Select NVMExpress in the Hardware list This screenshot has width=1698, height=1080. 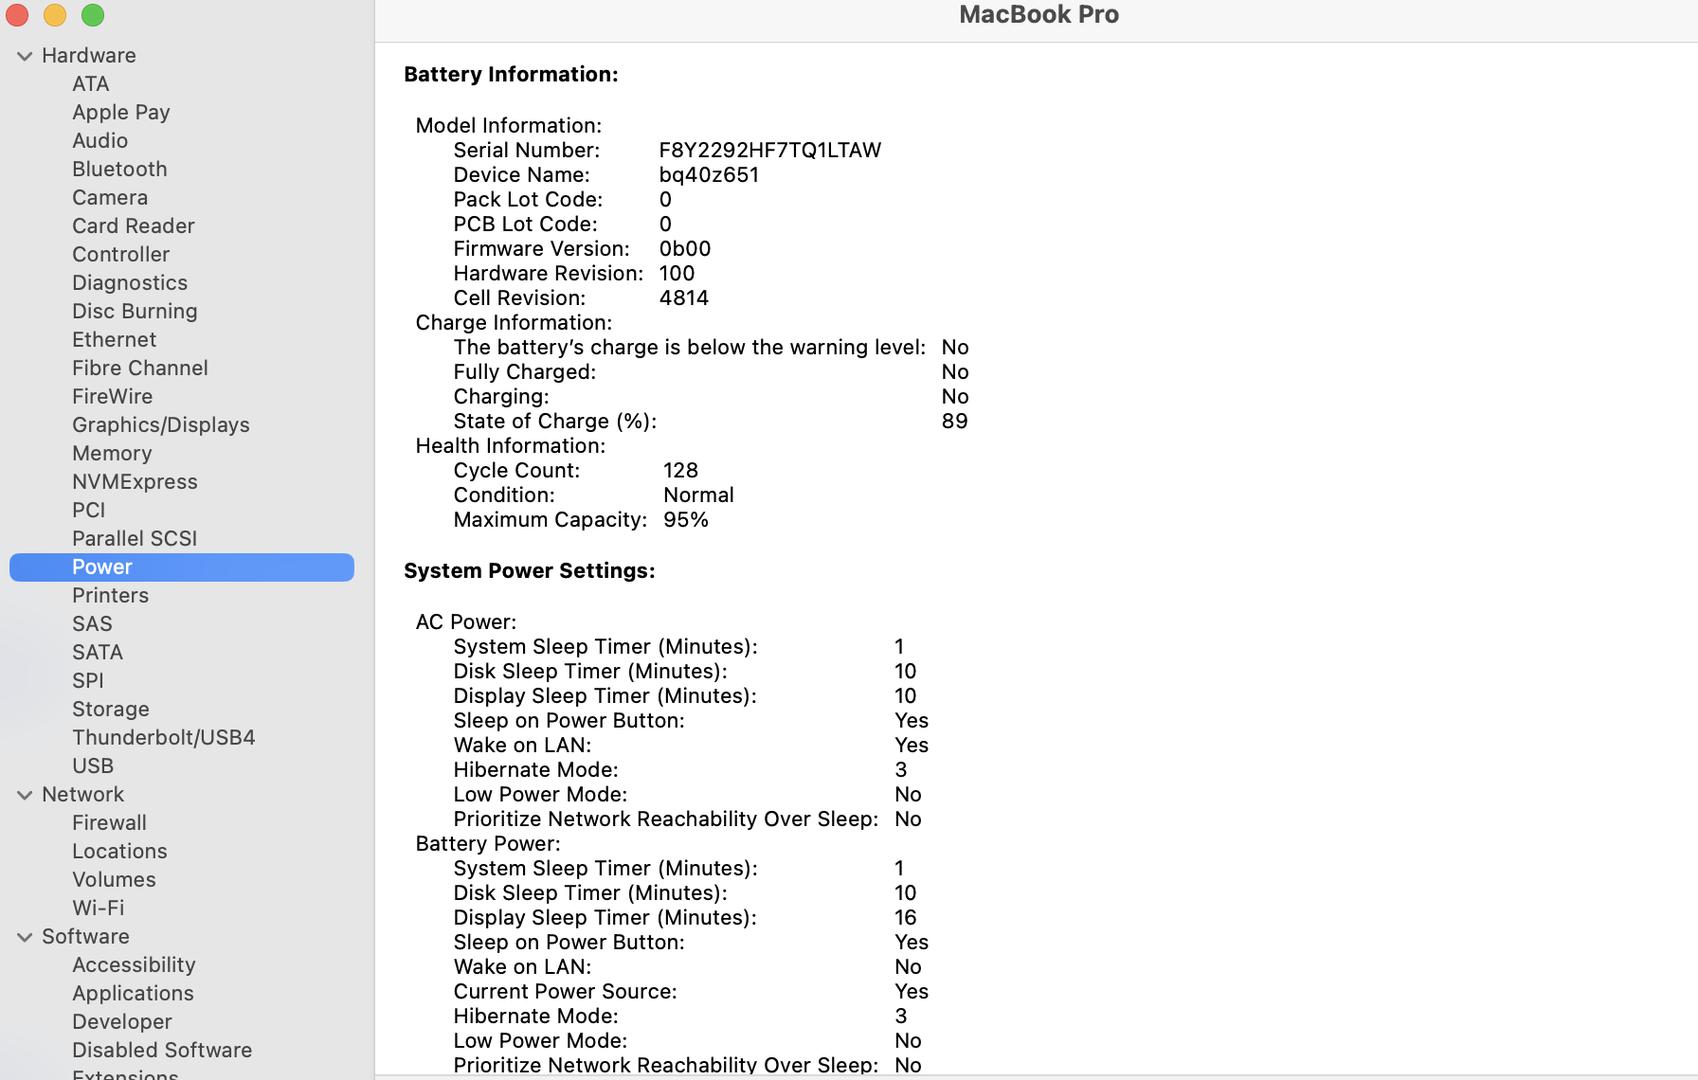(135, 482)
